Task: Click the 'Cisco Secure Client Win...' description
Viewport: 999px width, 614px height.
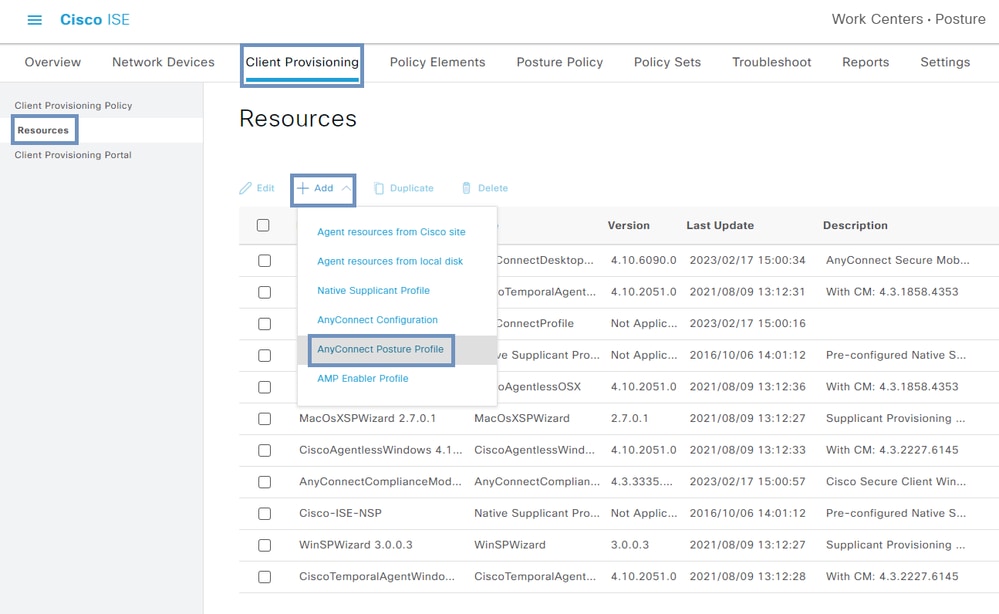Action: [896, 482]
